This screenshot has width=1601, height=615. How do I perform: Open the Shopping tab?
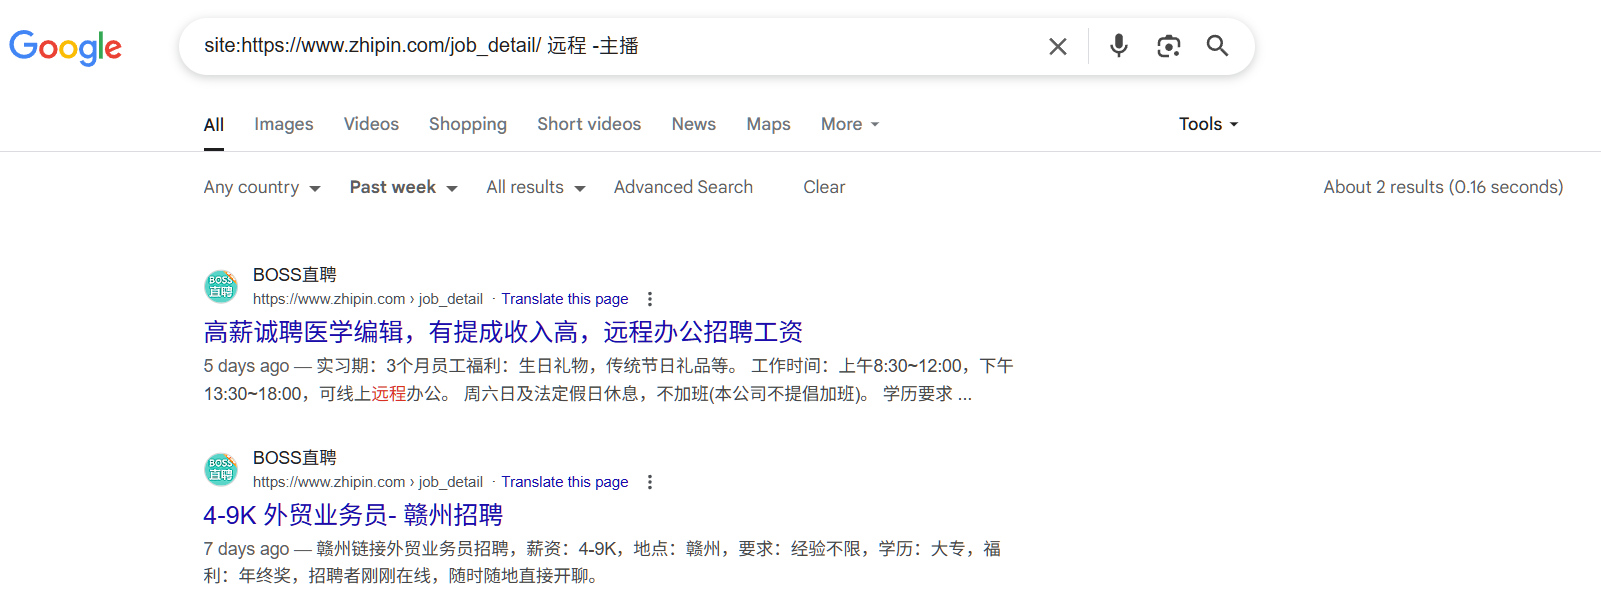click(x=468, y=124)
